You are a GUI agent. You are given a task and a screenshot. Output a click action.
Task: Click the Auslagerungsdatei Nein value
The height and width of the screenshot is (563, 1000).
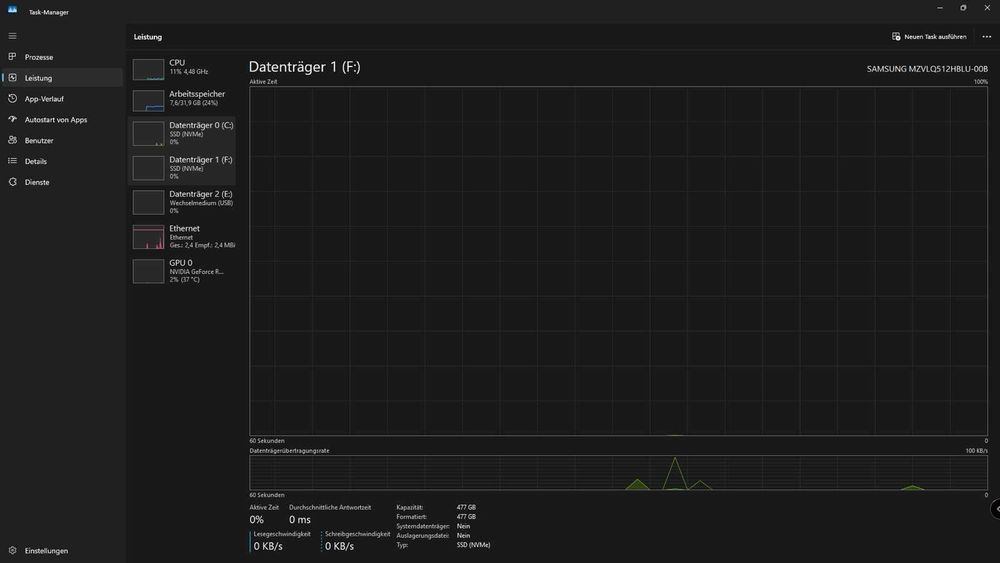click(464, 536)
